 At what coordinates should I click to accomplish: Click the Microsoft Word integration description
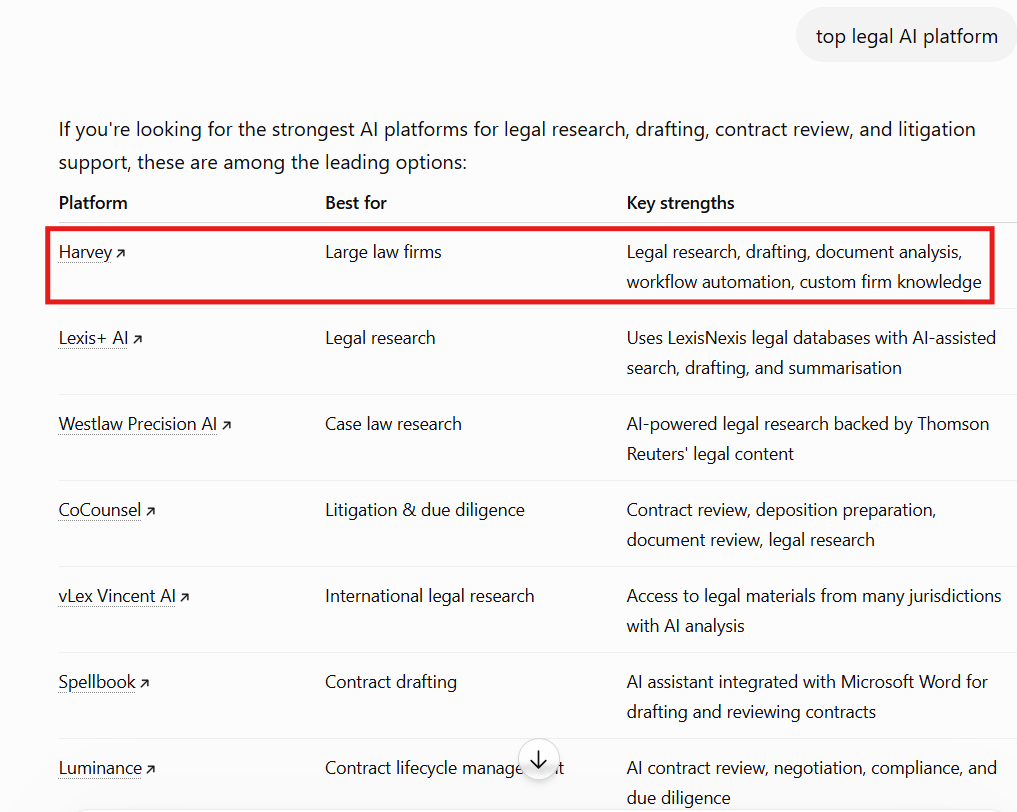click(807, 697)
